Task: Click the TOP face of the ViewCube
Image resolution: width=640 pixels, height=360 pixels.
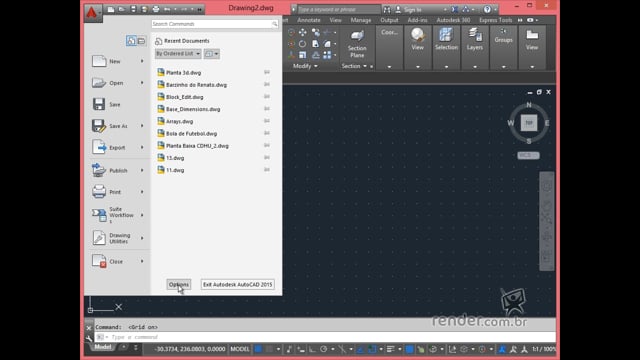Action: [x=529, y=123]
